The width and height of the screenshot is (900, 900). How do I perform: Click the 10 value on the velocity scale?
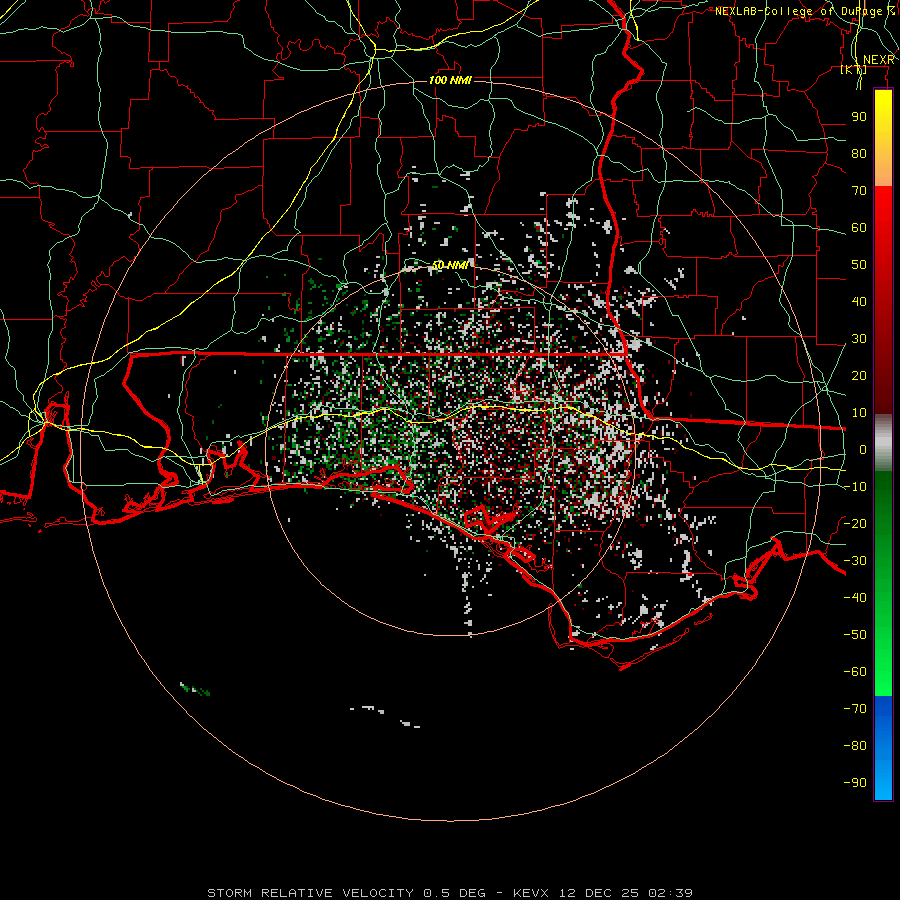click(x=859, y=413)
